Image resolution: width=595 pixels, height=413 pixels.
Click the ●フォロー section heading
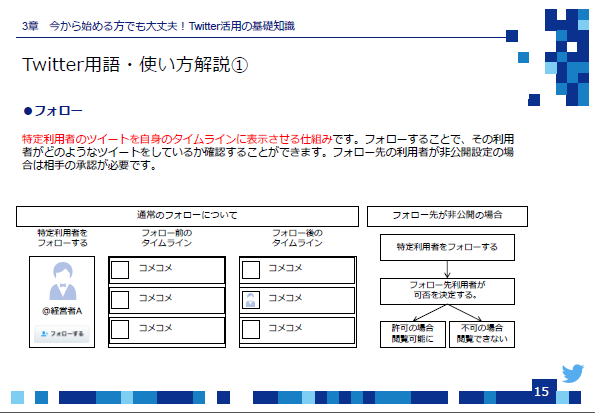point(53,111)
